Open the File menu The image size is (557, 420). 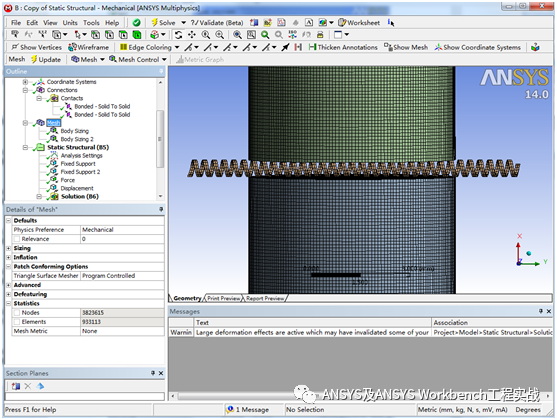[16, 23]
